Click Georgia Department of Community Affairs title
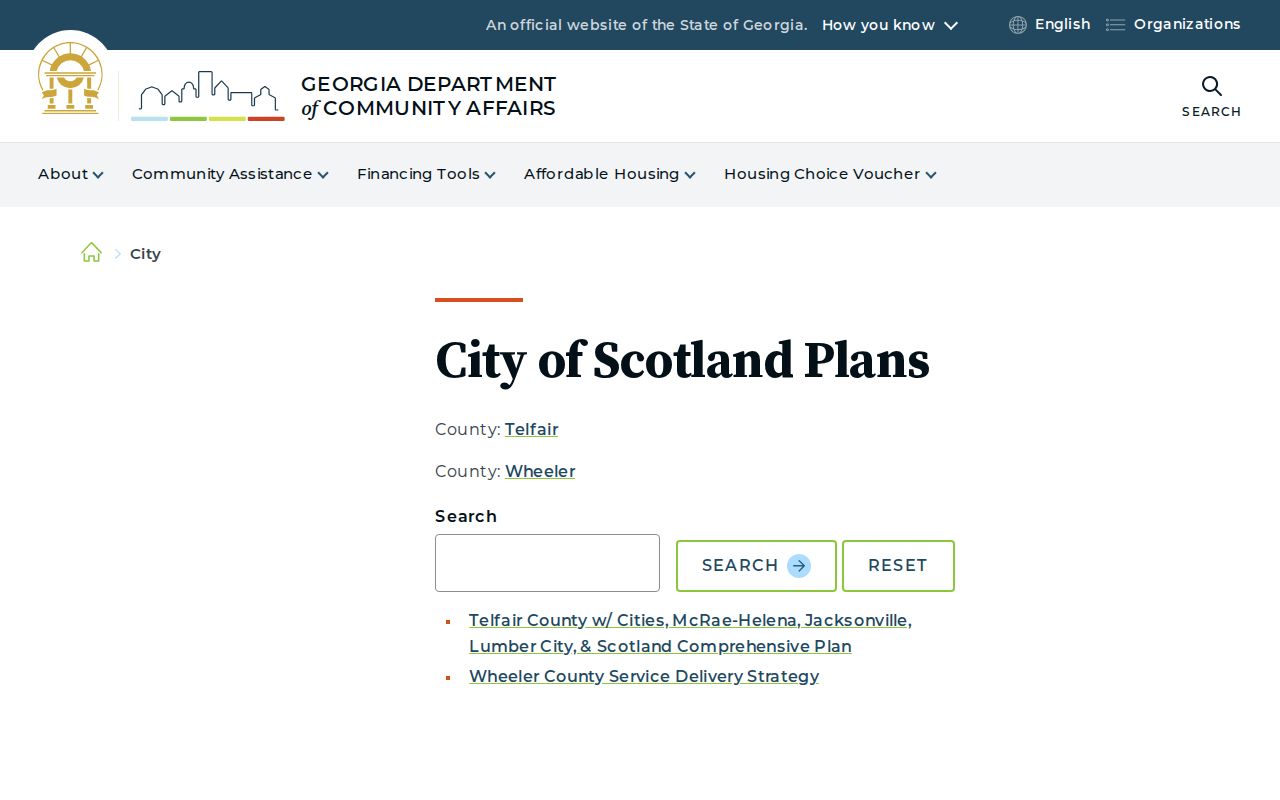1280x800 pixels. [x=428, y=96]
